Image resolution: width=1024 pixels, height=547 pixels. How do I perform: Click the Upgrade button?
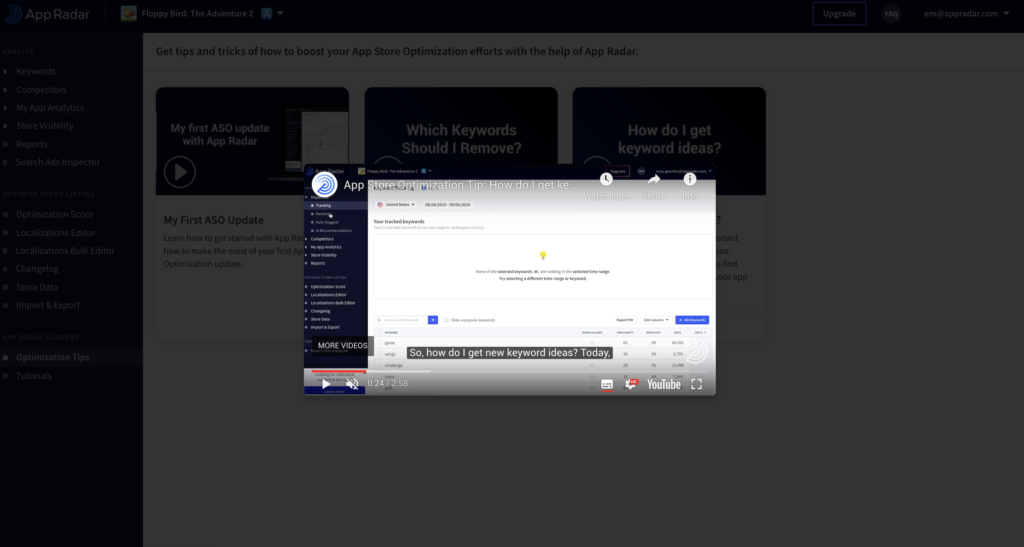839,13
